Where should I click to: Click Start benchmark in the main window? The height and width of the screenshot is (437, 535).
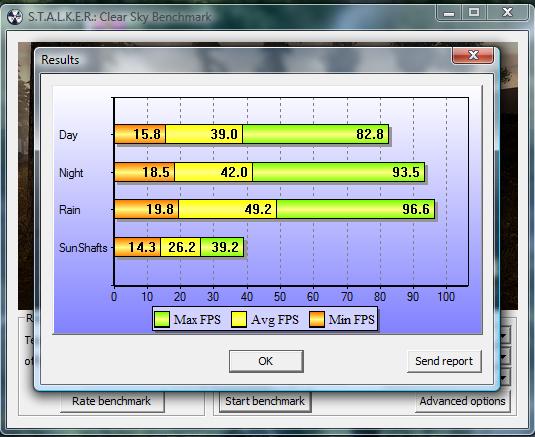click(x=265, y=401)
